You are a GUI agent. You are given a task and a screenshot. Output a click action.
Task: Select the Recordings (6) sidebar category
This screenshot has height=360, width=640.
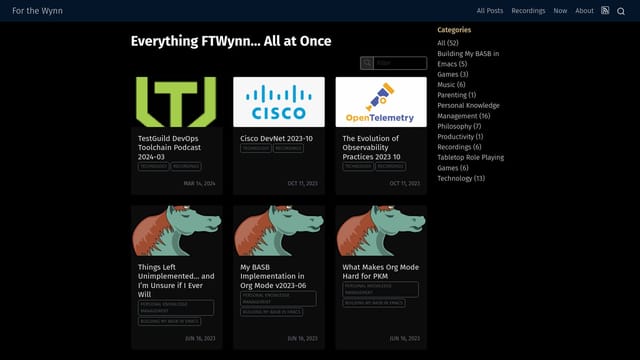coord(459,147)
